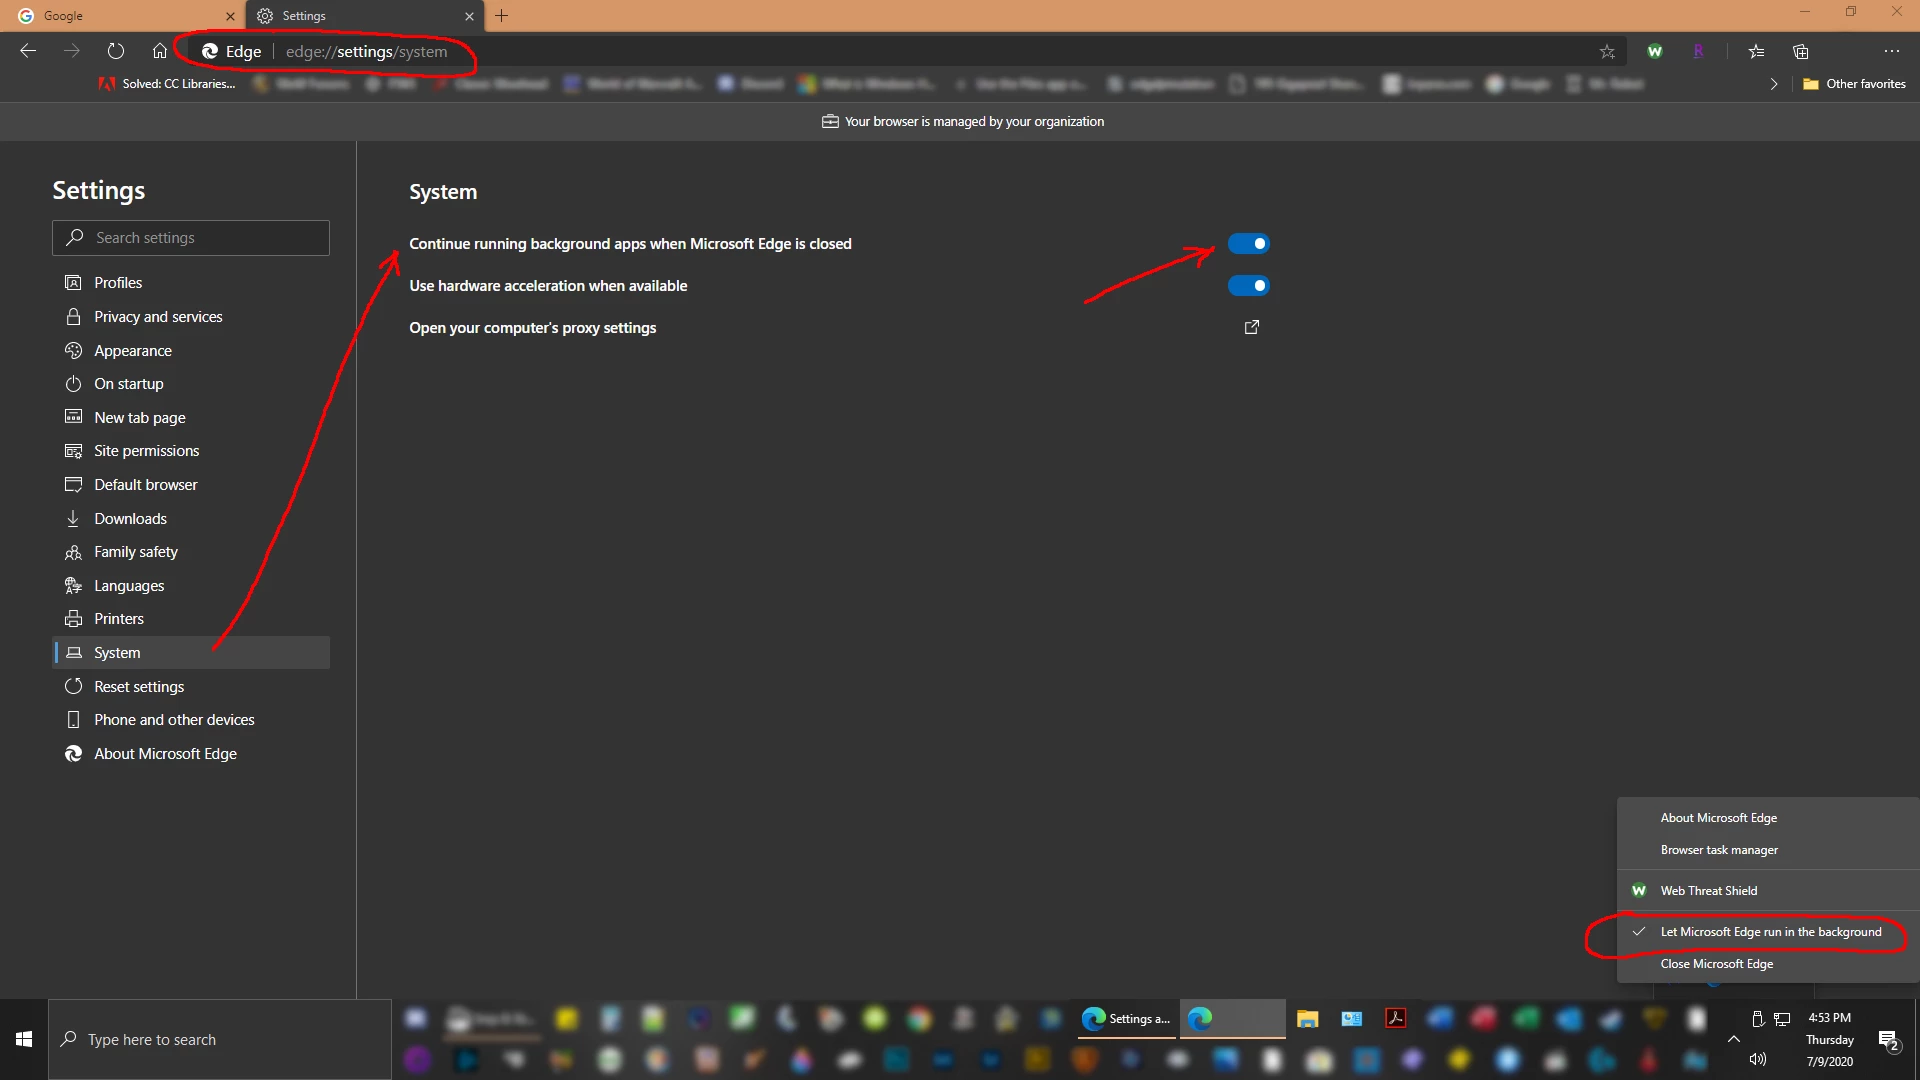Open a new tab with plus button
This screenshot has height=1080, width=1920.
[502, 16]
